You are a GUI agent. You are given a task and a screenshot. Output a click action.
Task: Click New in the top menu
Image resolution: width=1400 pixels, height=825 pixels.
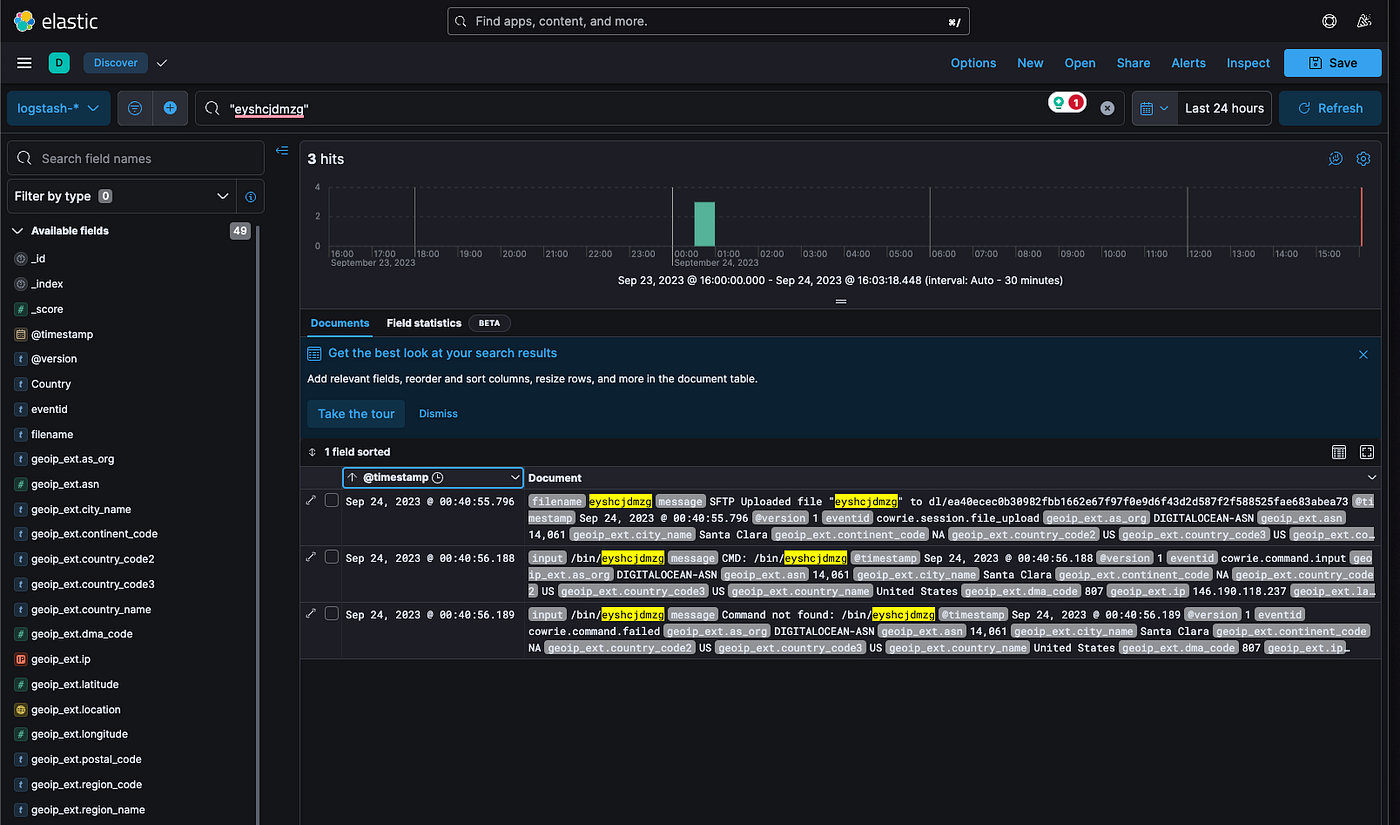coord(1030,63)
